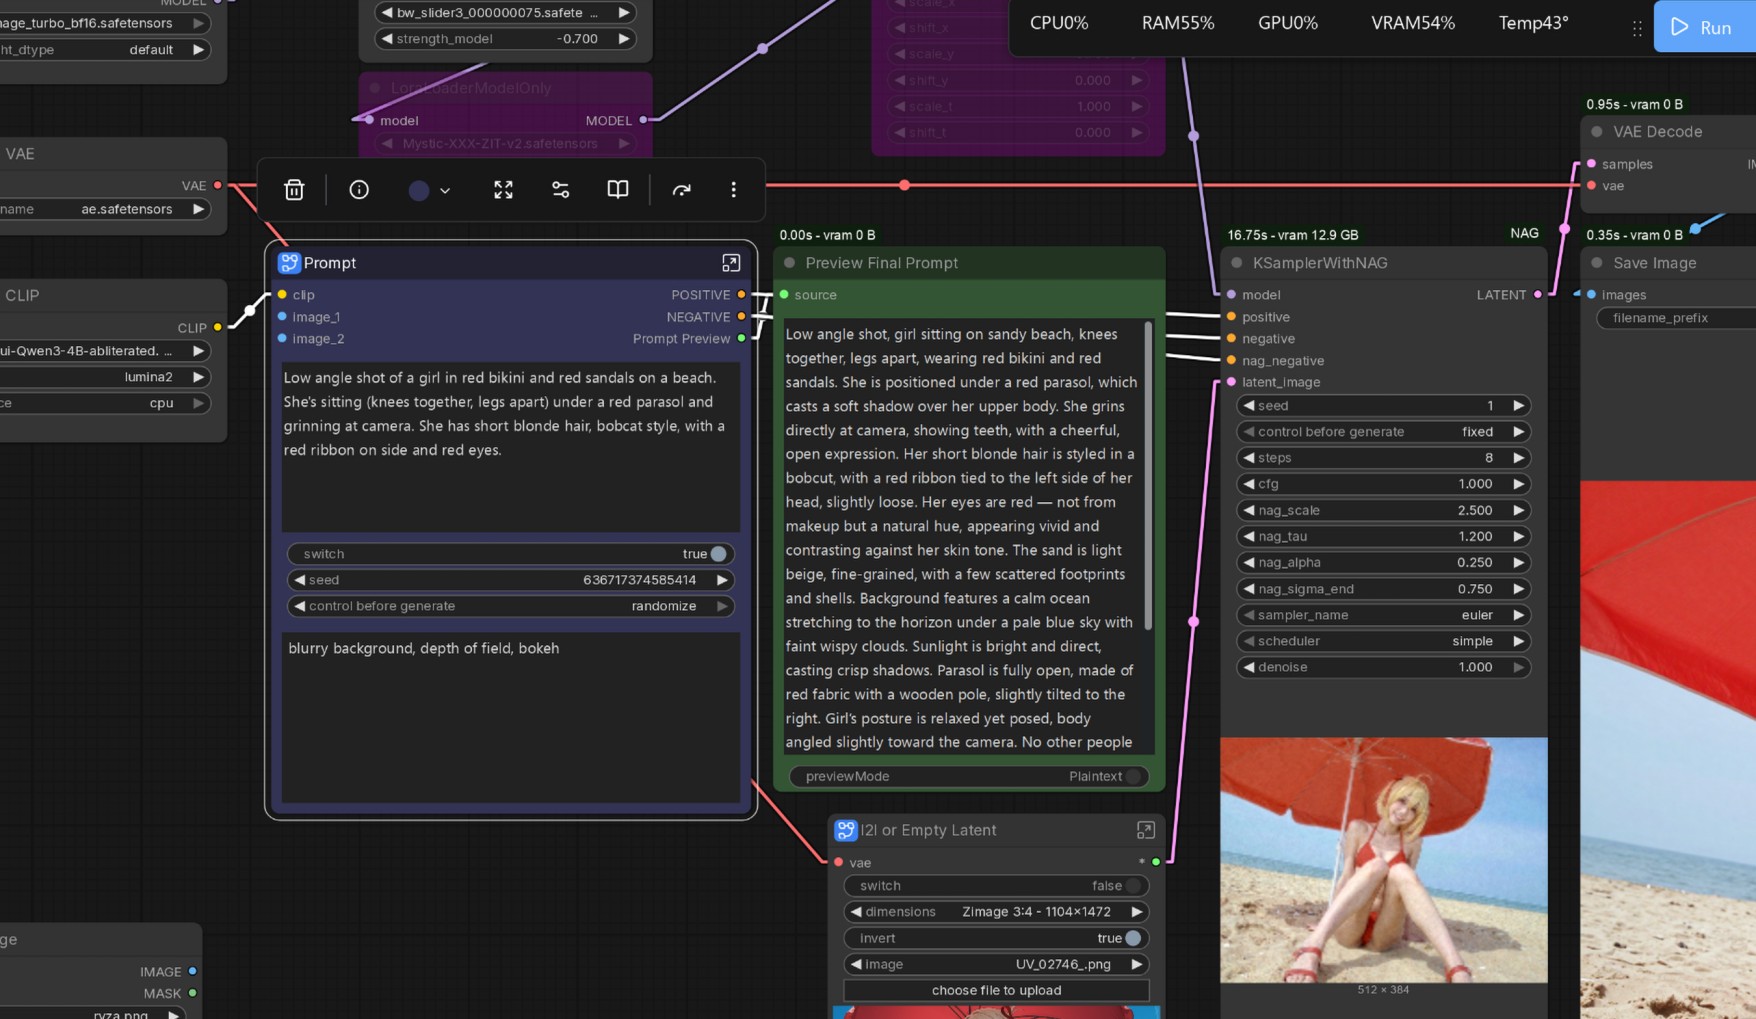Click the KSampler preview image thumbnail
The height and width of the screenshot is (1019, 1756).
point(1384,860)
